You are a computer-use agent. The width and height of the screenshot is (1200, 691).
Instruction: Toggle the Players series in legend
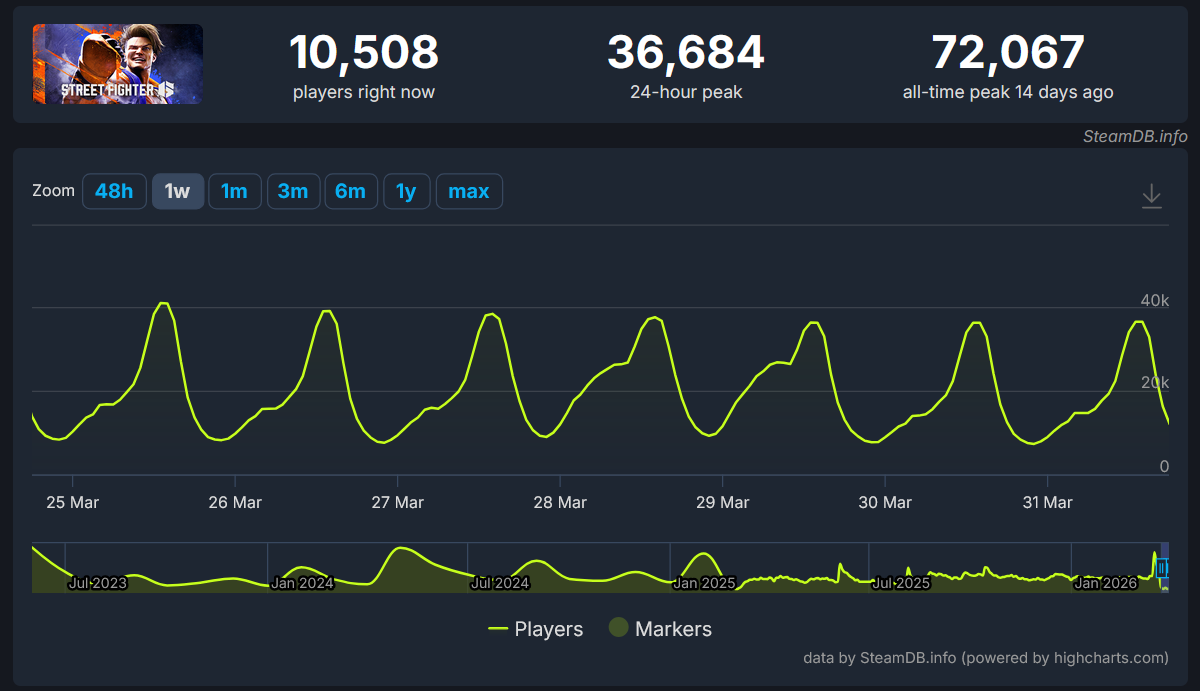coord(536,629)
